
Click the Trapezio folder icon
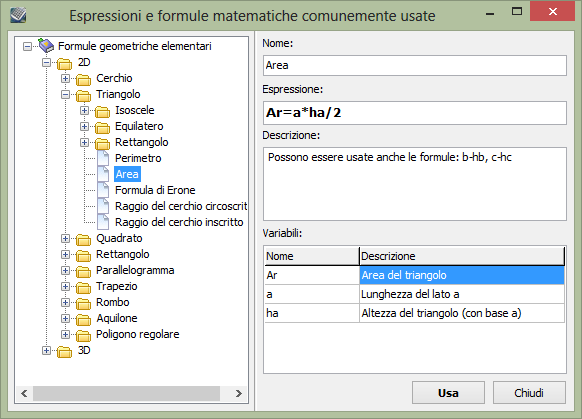tap(83, 287)
